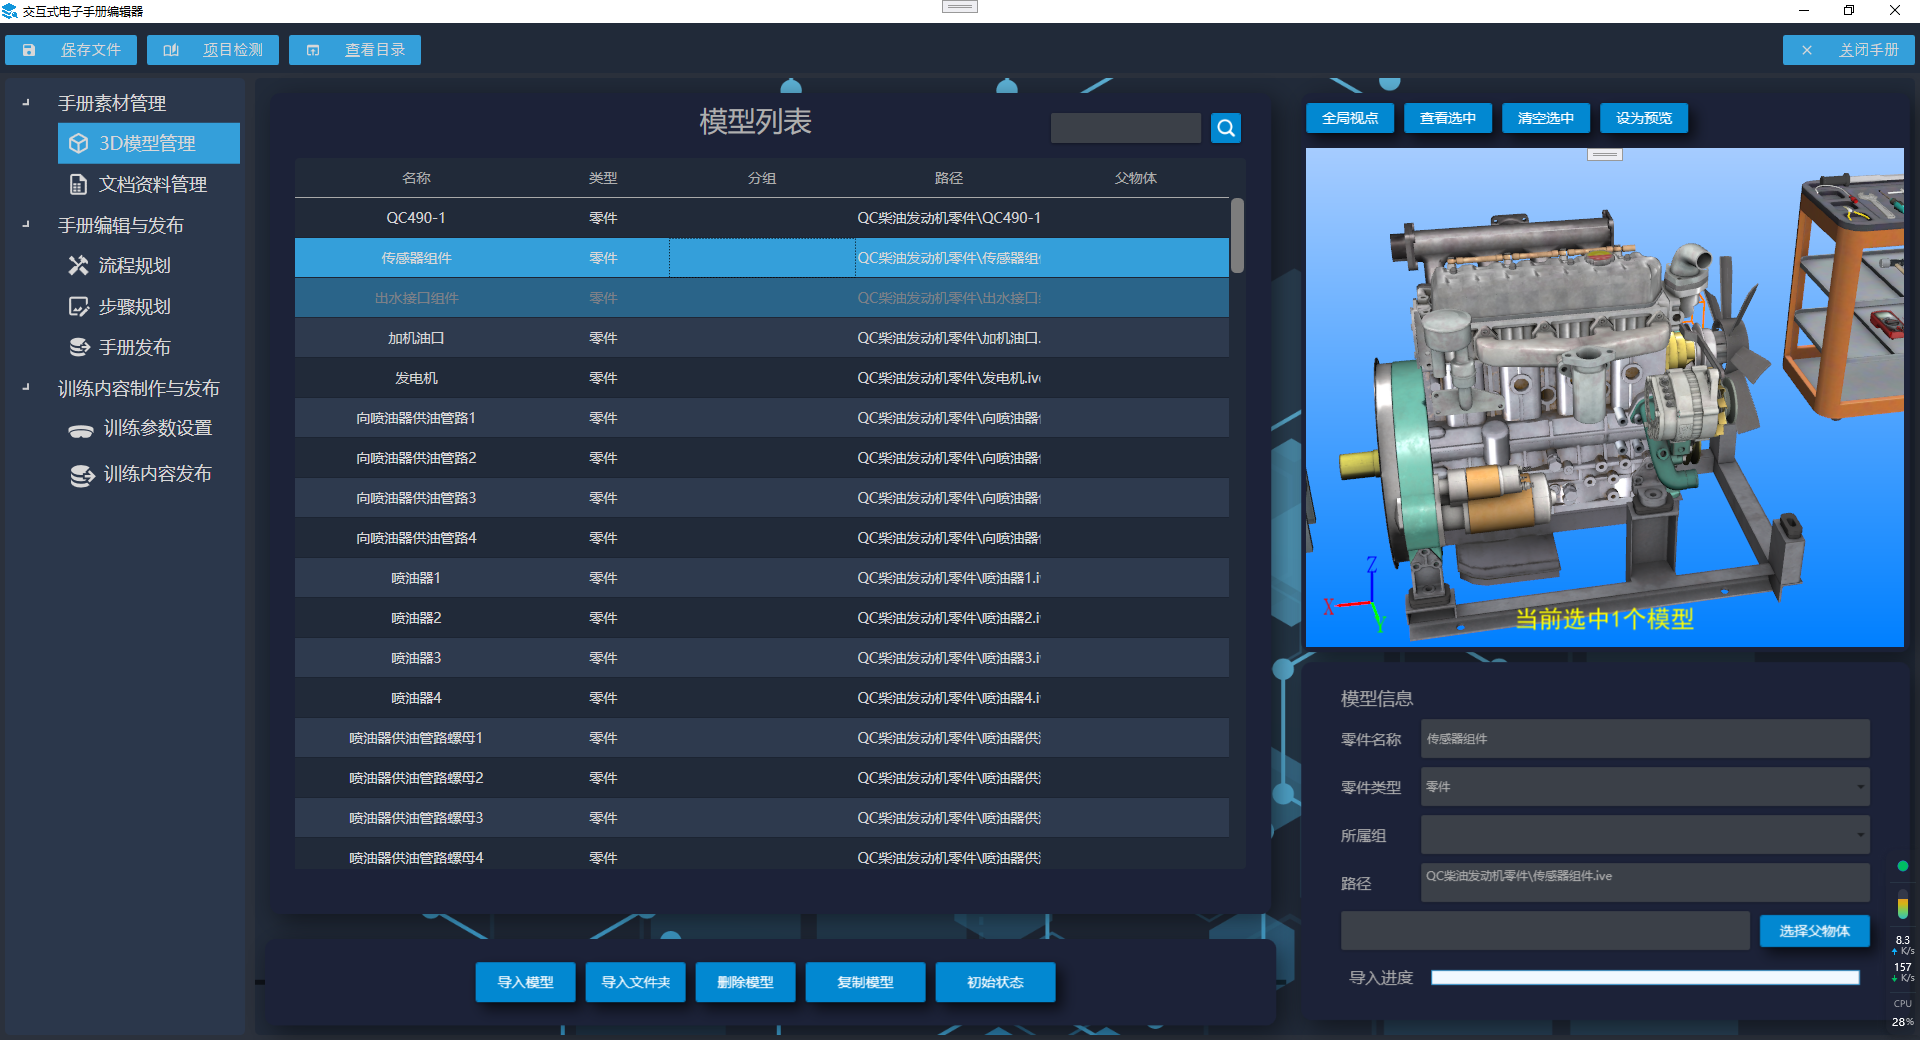Open 3D模型管理 via its cube icon
This screenshot has height=1040, width=1920.
click(x=78, y=144)
